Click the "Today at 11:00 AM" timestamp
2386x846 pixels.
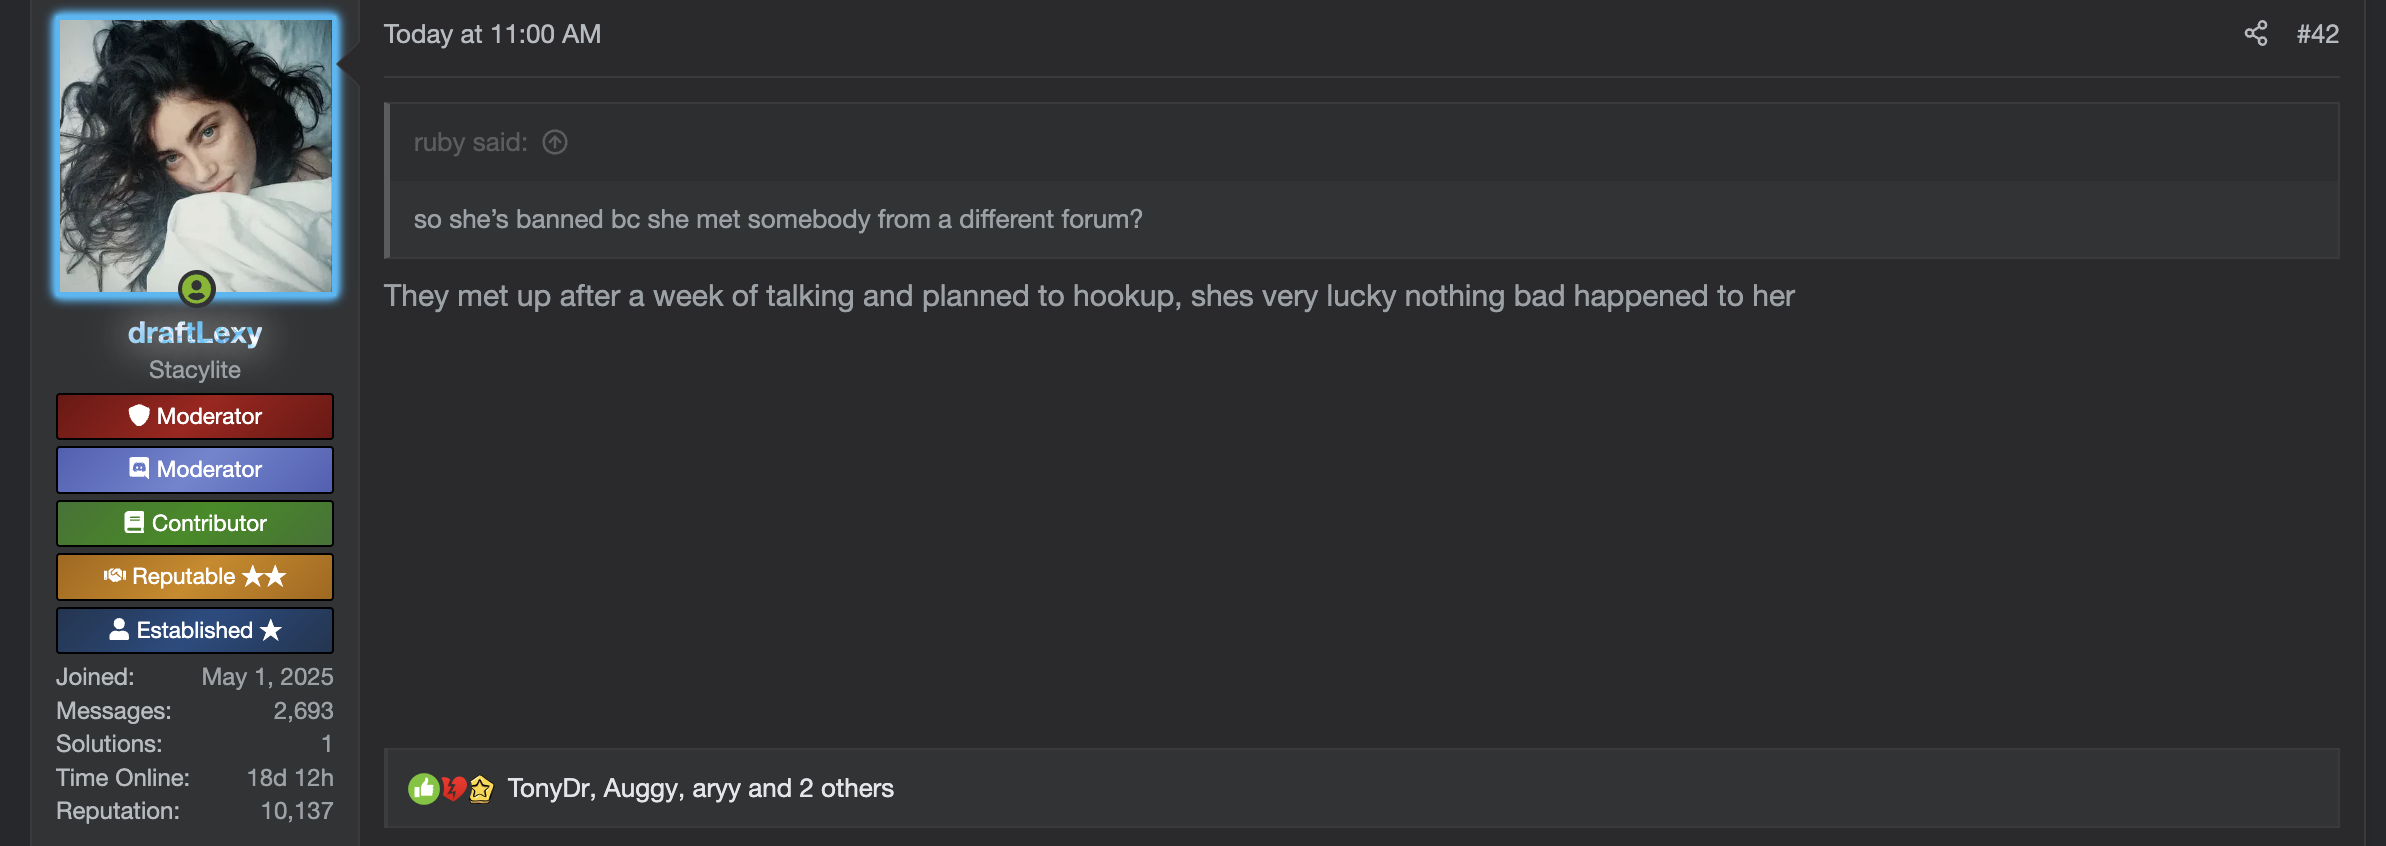pos(492,34)
